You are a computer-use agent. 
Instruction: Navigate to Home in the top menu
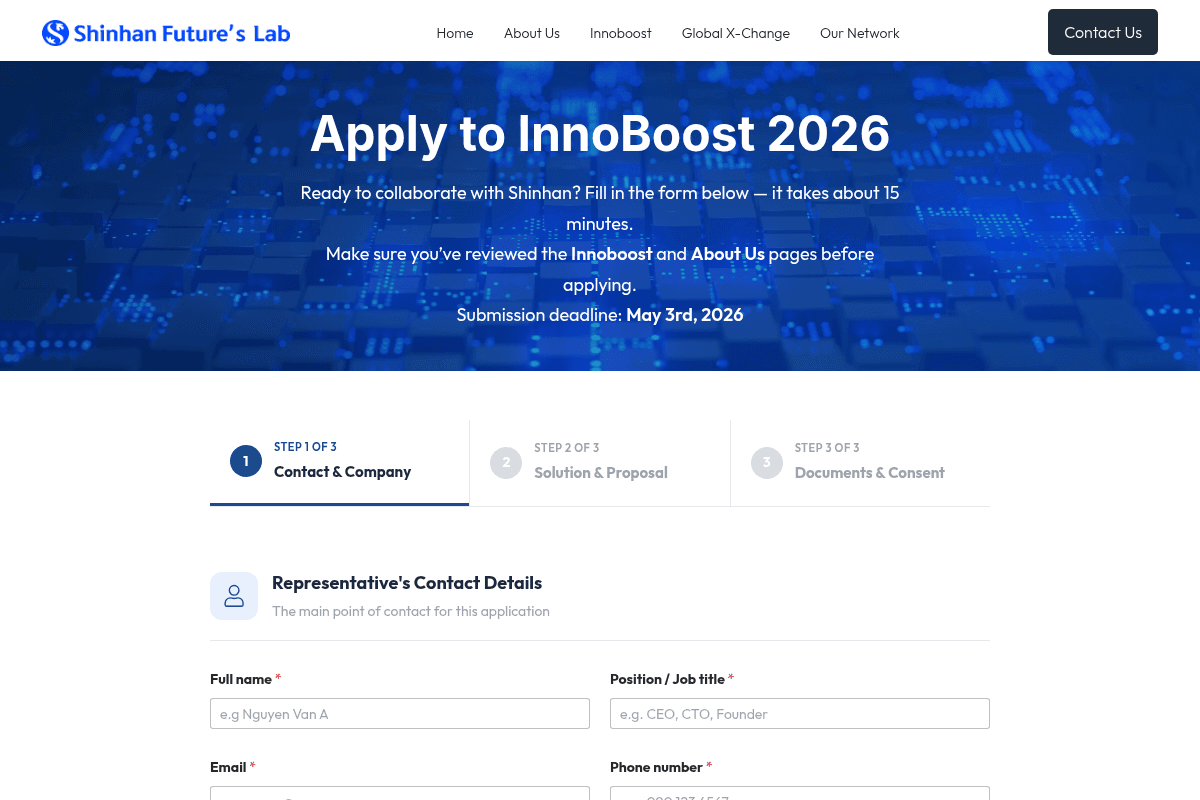click(x=455, y=33)
